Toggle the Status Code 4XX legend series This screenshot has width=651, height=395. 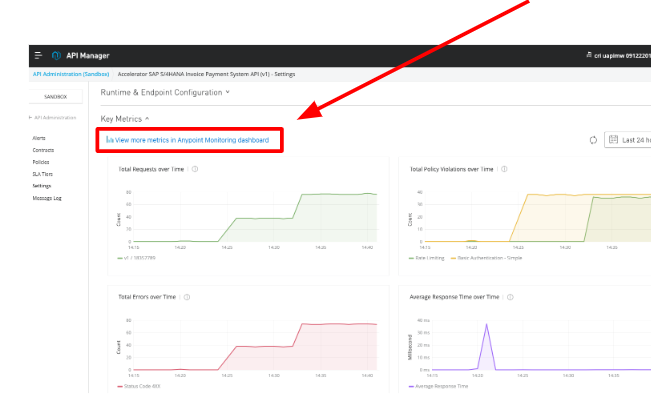click(x=139, y=386)
